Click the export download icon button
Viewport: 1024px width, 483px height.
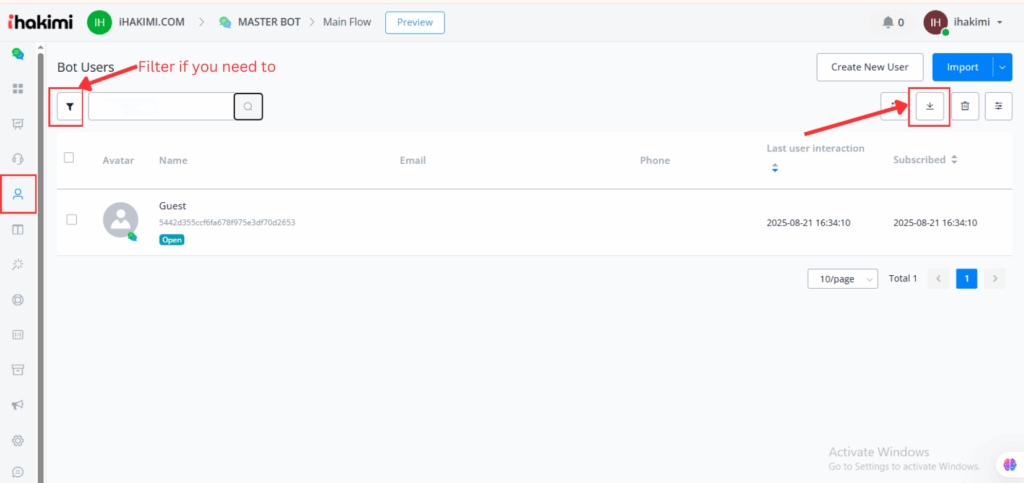click(x=929, y=106)
